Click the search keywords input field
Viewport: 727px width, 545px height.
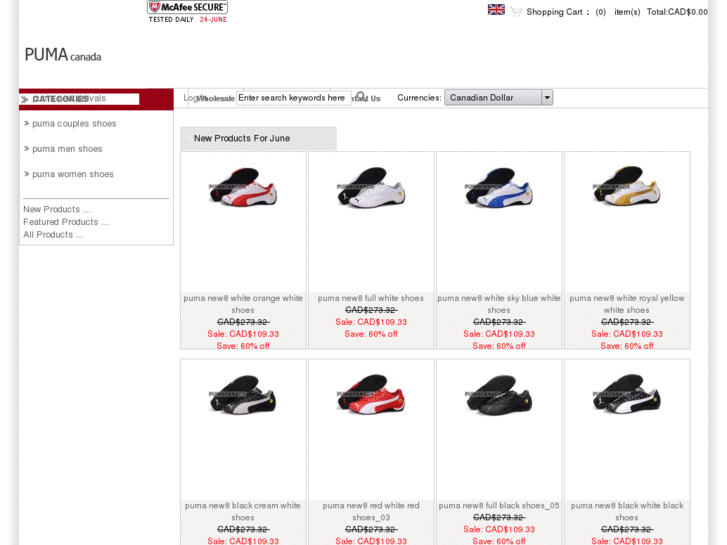(293, 98)
